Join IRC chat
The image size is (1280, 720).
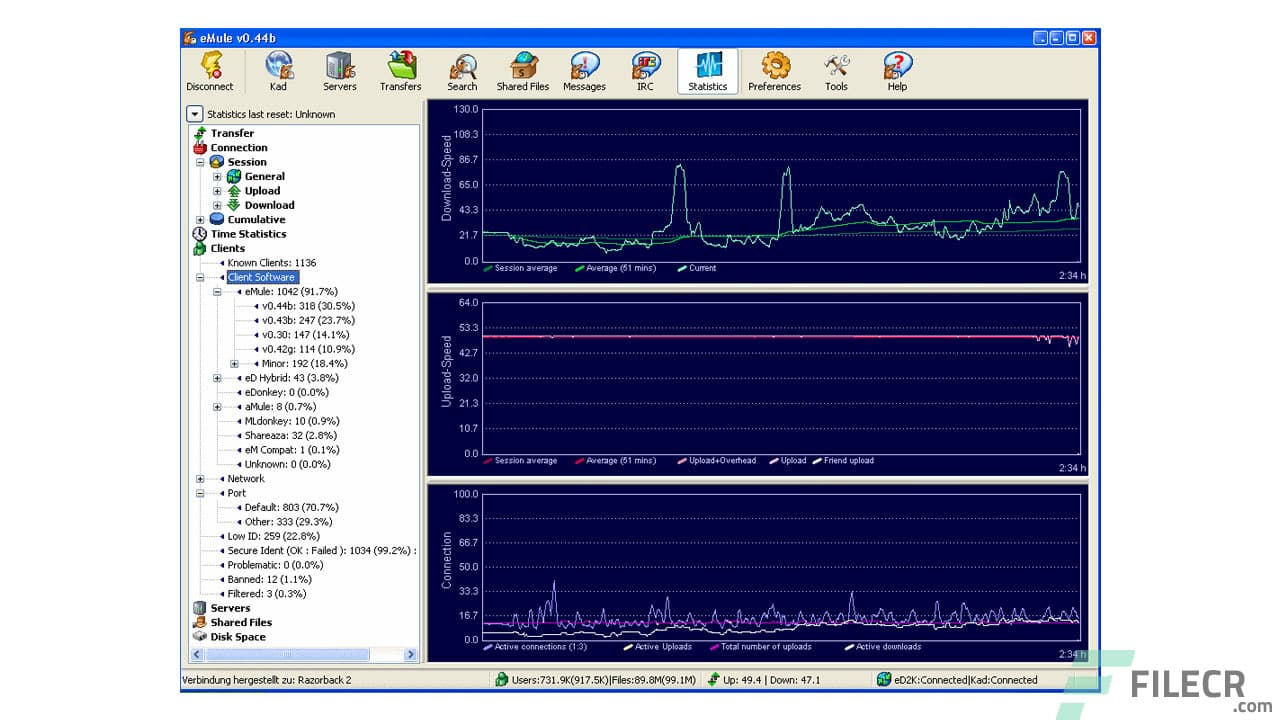[645, 70]
